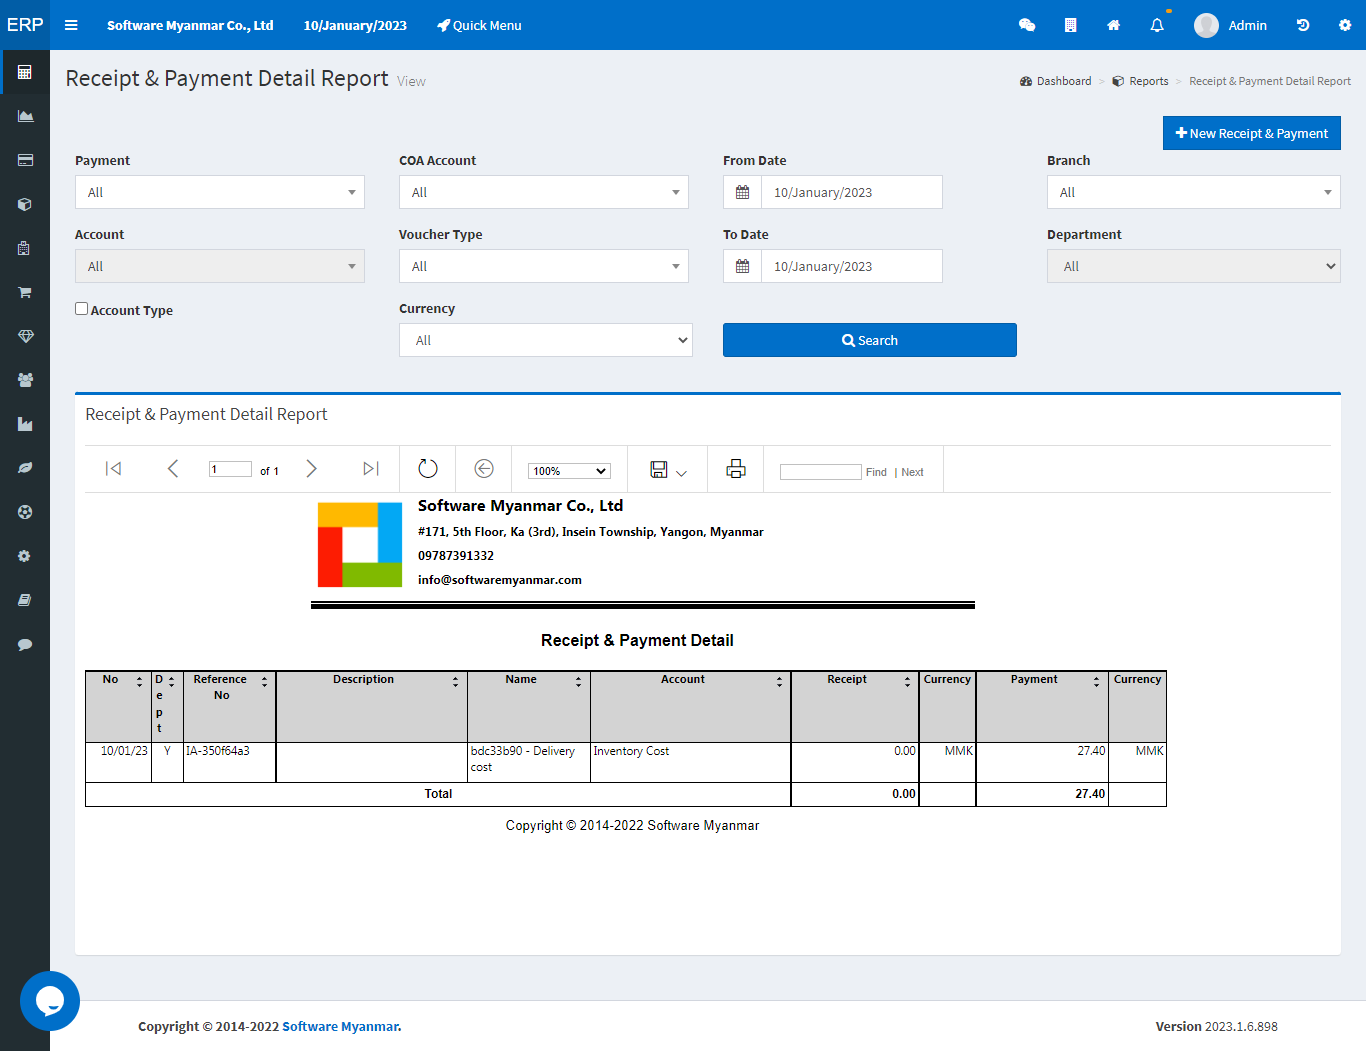Go to first report page

114,469
